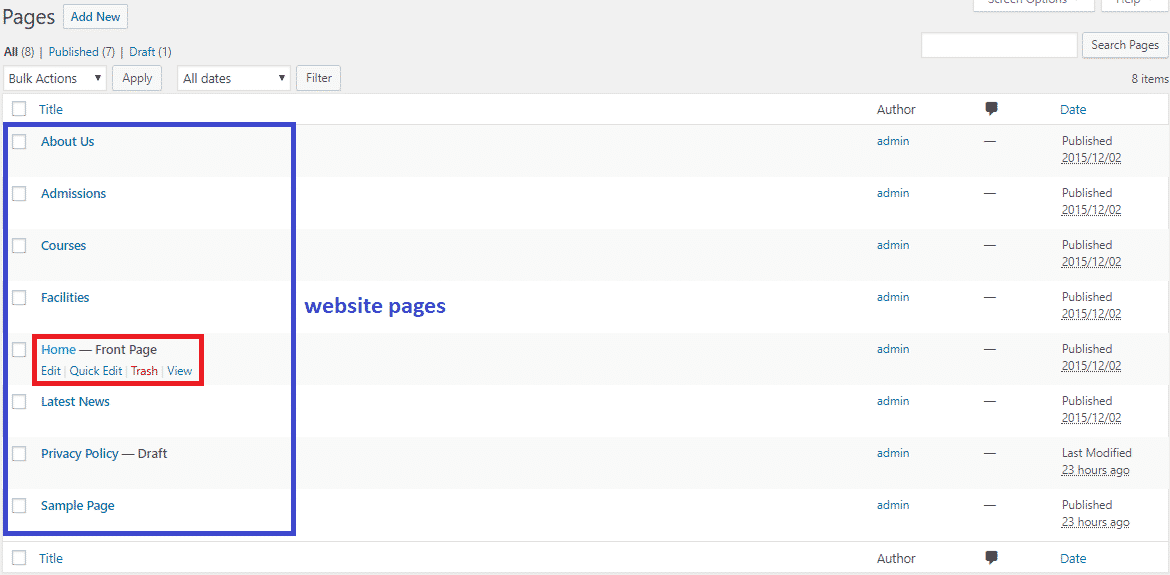This screenshot has height=575, width=1170.
Task: Click the 23 hours ago date for Sample Page
Action: coord(1095,521)
